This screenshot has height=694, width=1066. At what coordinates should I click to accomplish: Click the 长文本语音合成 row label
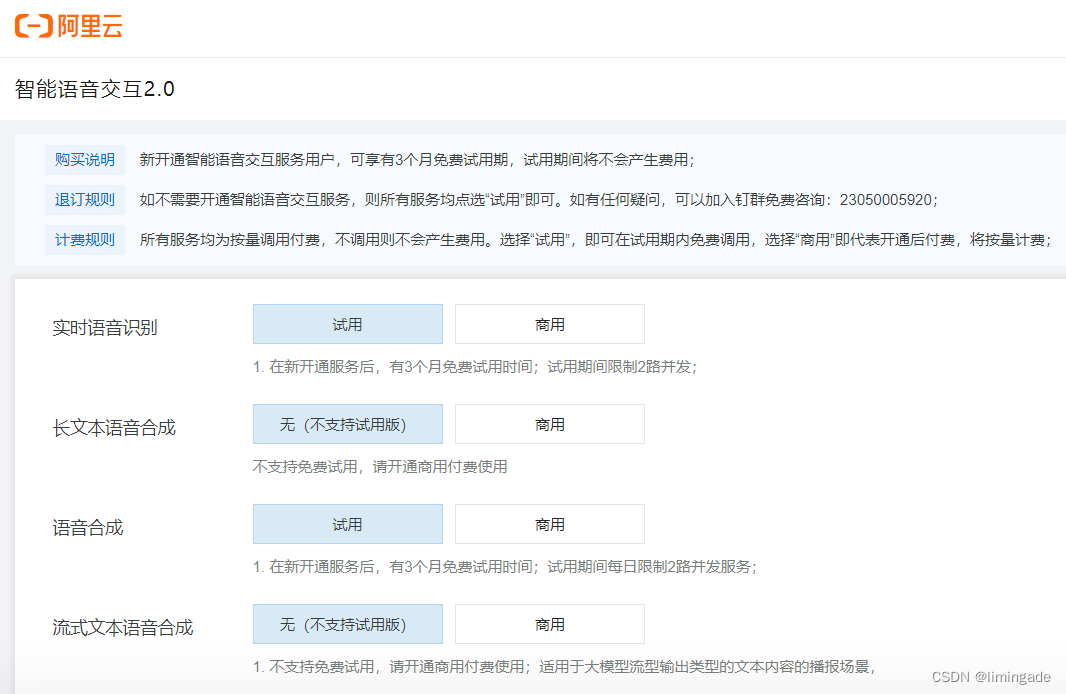(x=114, y=428)
